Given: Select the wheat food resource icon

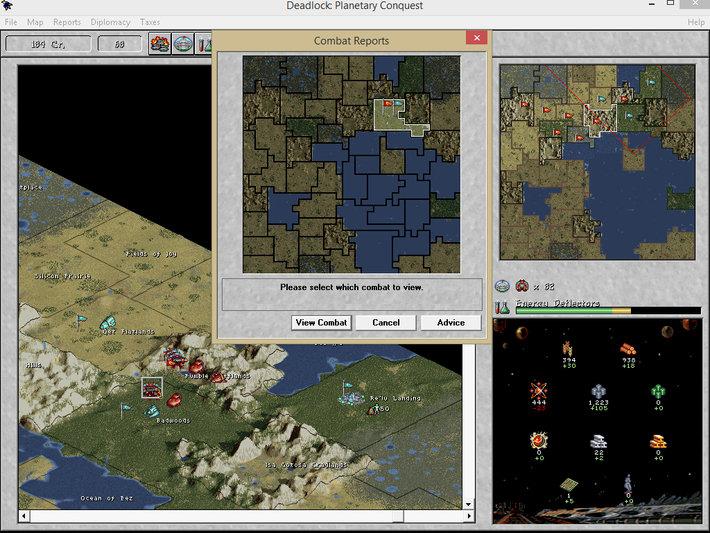Looking at the screenshot, I should pyautogui.click(x=568, y=348).
